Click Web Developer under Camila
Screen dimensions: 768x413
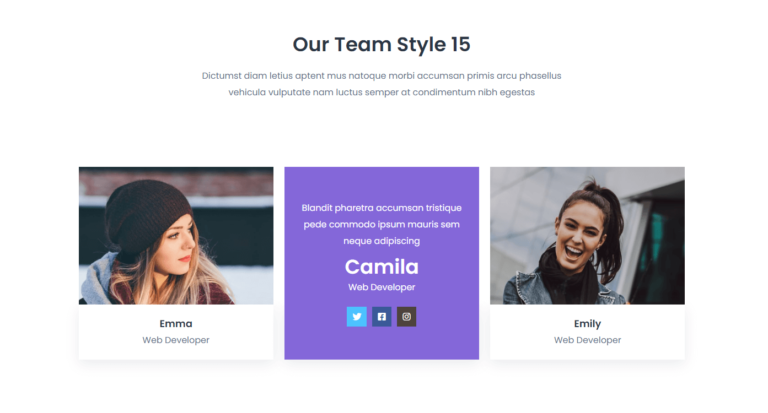(382, 287)
